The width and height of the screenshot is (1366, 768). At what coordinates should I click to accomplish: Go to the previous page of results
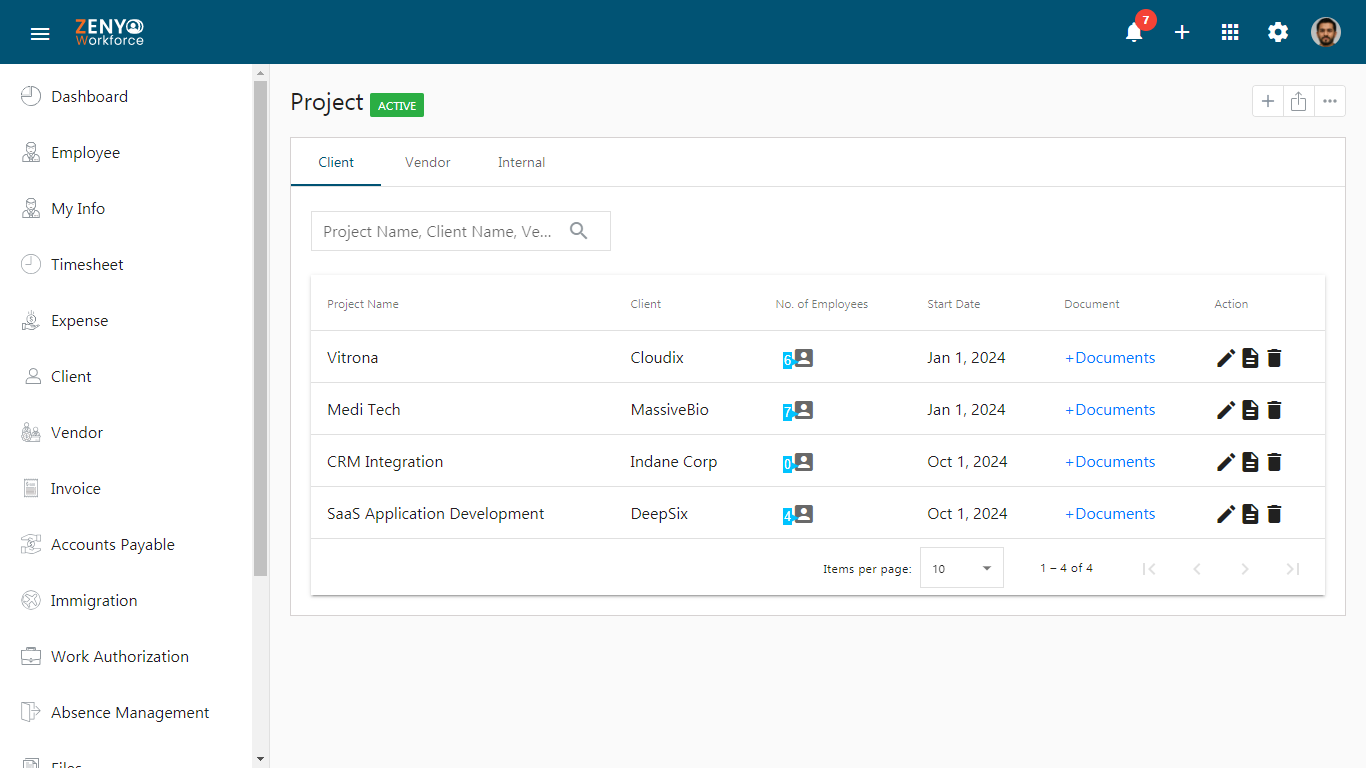pyautogui.click(x=1197, y=569)
